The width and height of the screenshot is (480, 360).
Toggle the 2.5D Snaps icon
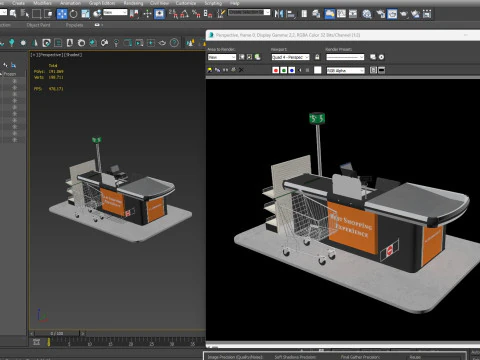pos(173,14)
